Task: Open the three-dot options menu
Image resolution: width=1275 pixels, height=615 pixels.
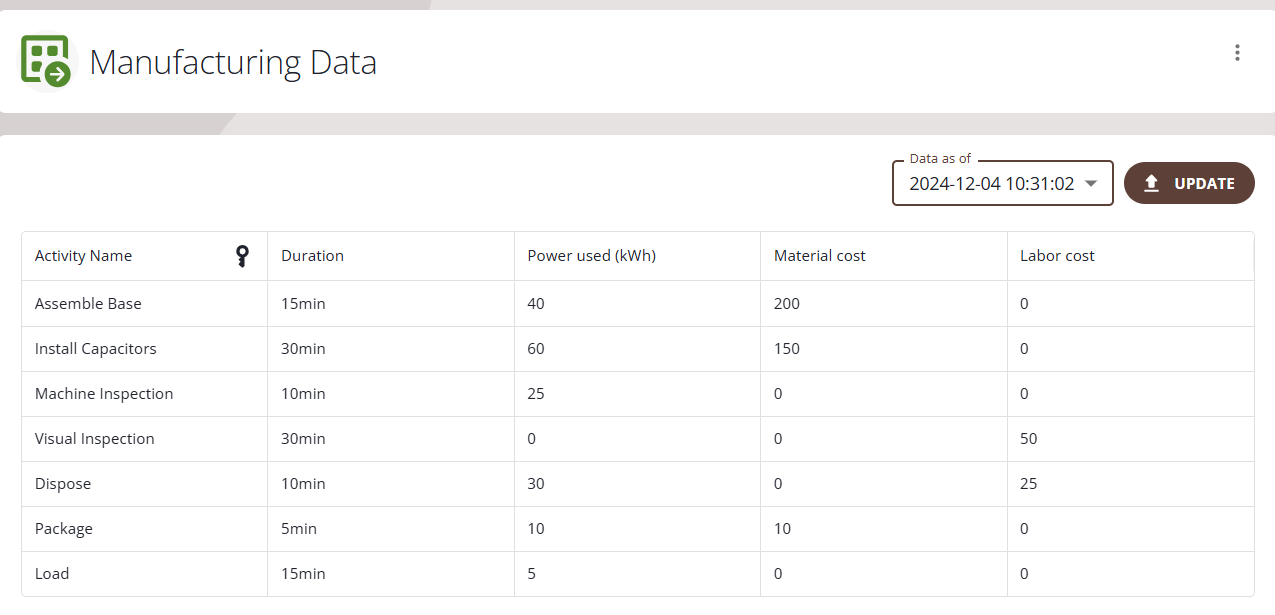Action: [1237, 53]
